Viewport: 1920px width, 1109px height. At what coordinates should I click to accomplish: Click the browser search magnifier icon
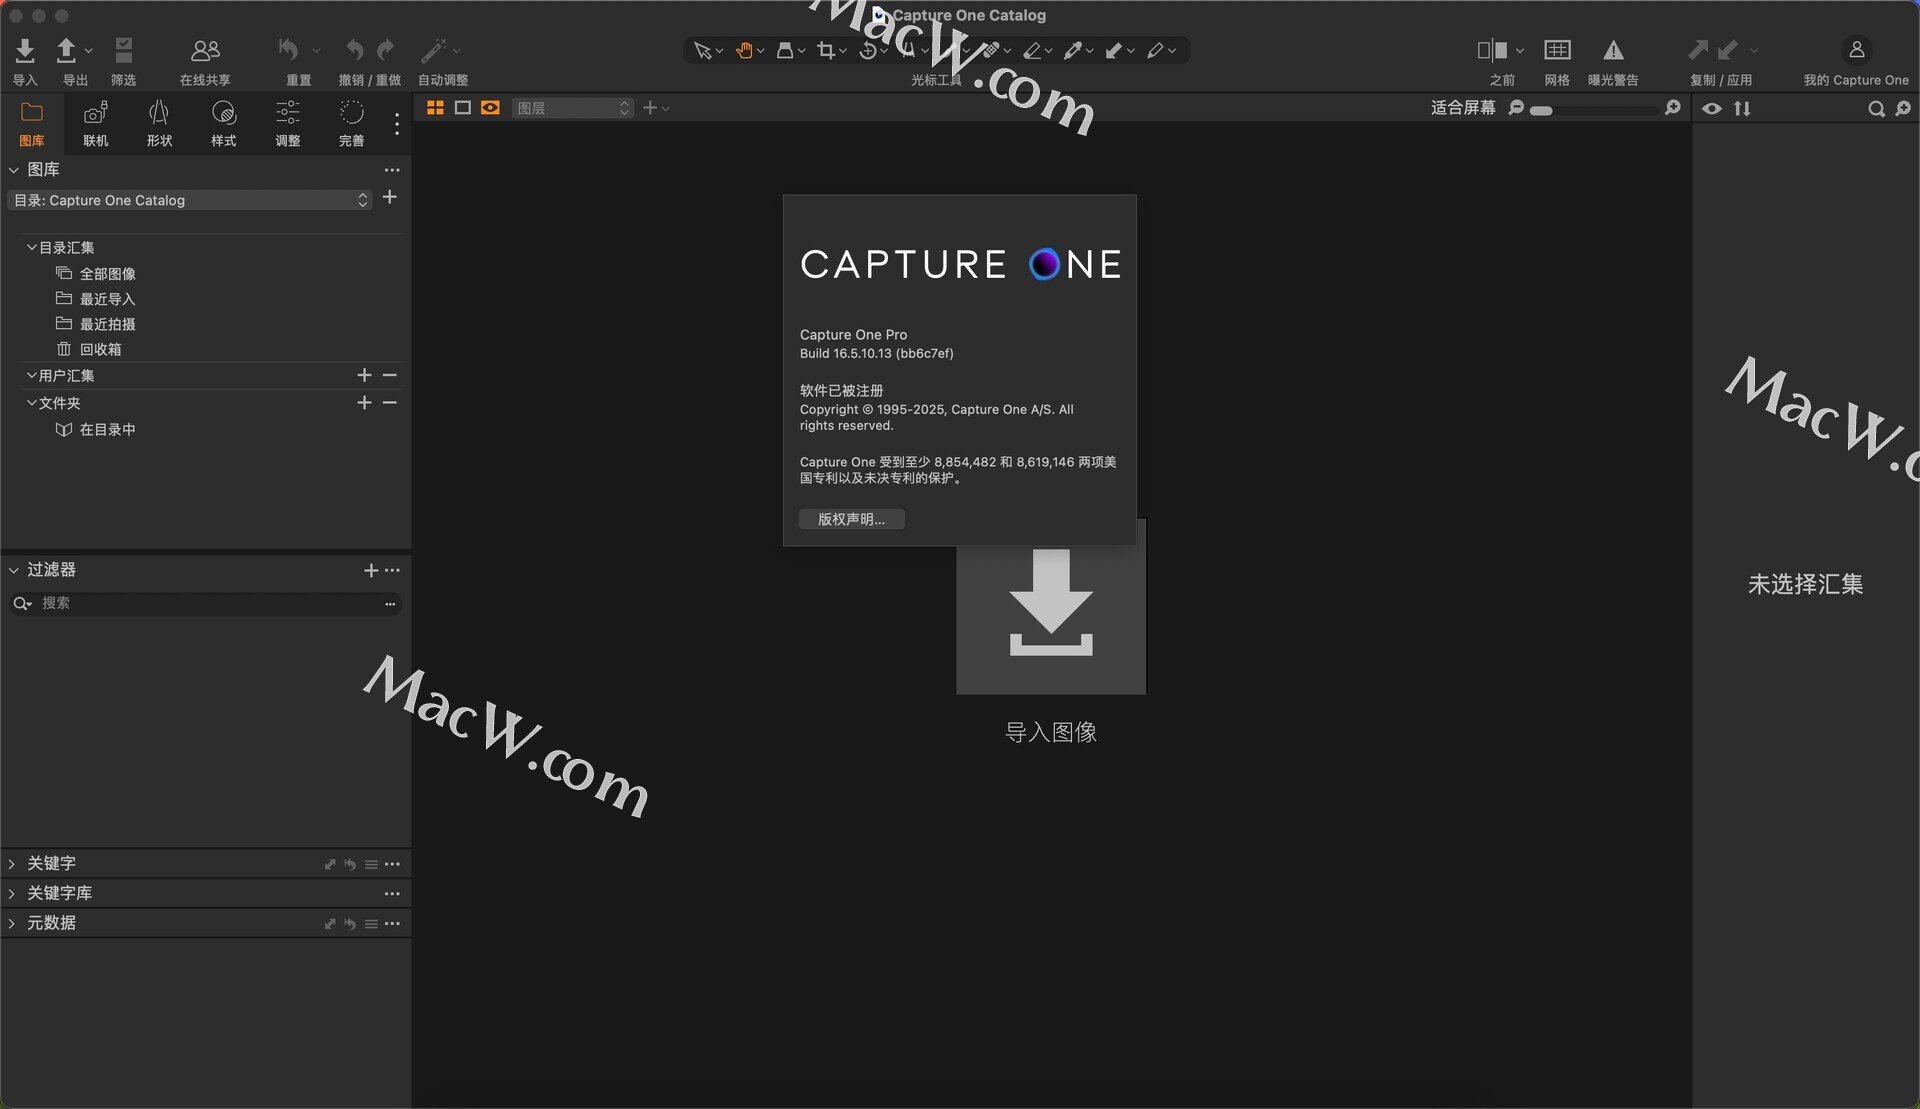[x=1876, y=109]
